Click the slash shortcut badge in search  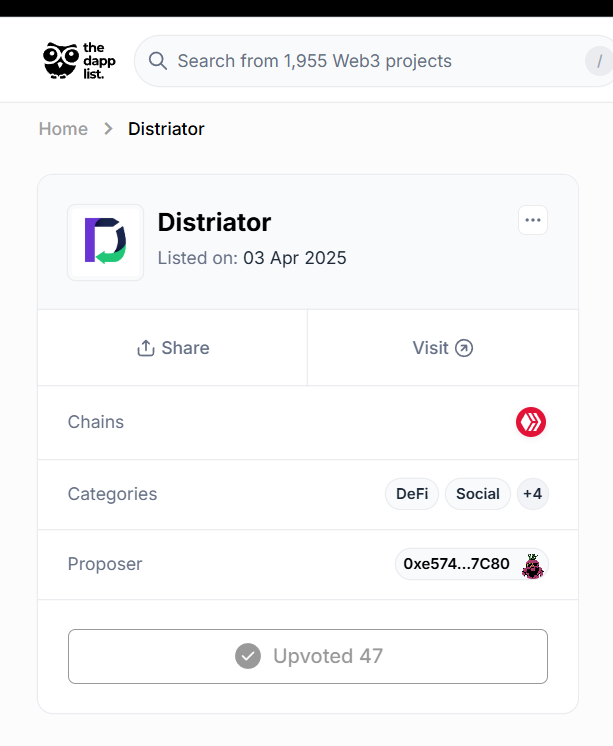599,61
